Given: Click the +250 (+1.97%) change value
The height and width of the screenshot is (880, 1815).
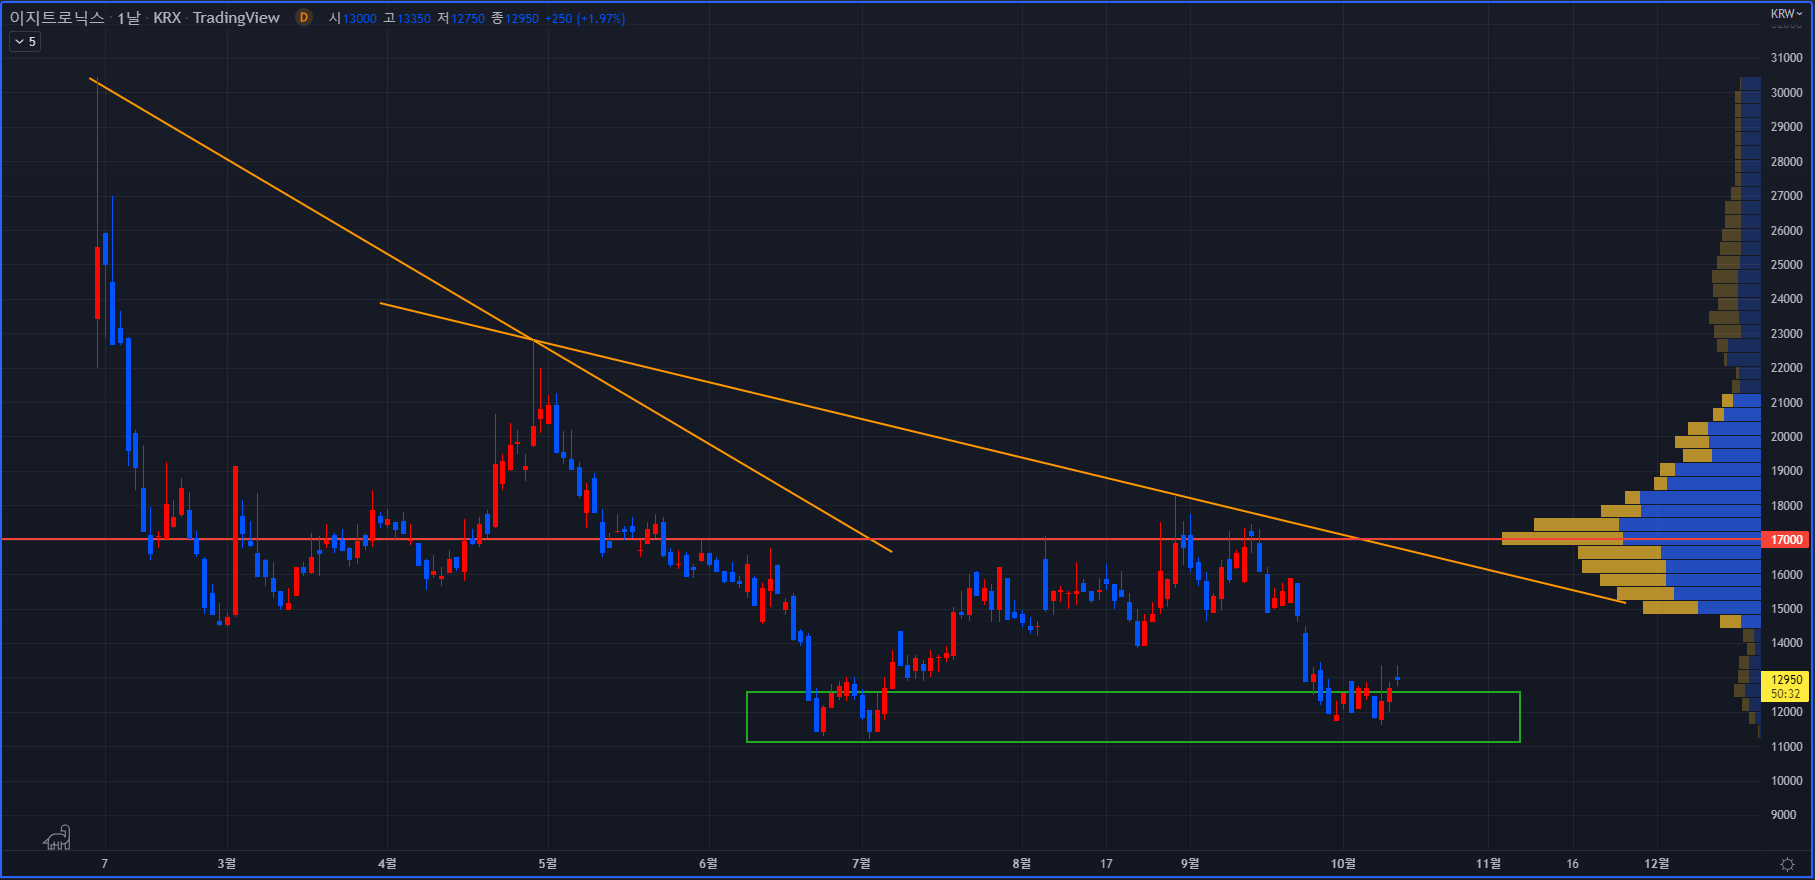Looking at the screenshot, I should click(x=585, y=19).
